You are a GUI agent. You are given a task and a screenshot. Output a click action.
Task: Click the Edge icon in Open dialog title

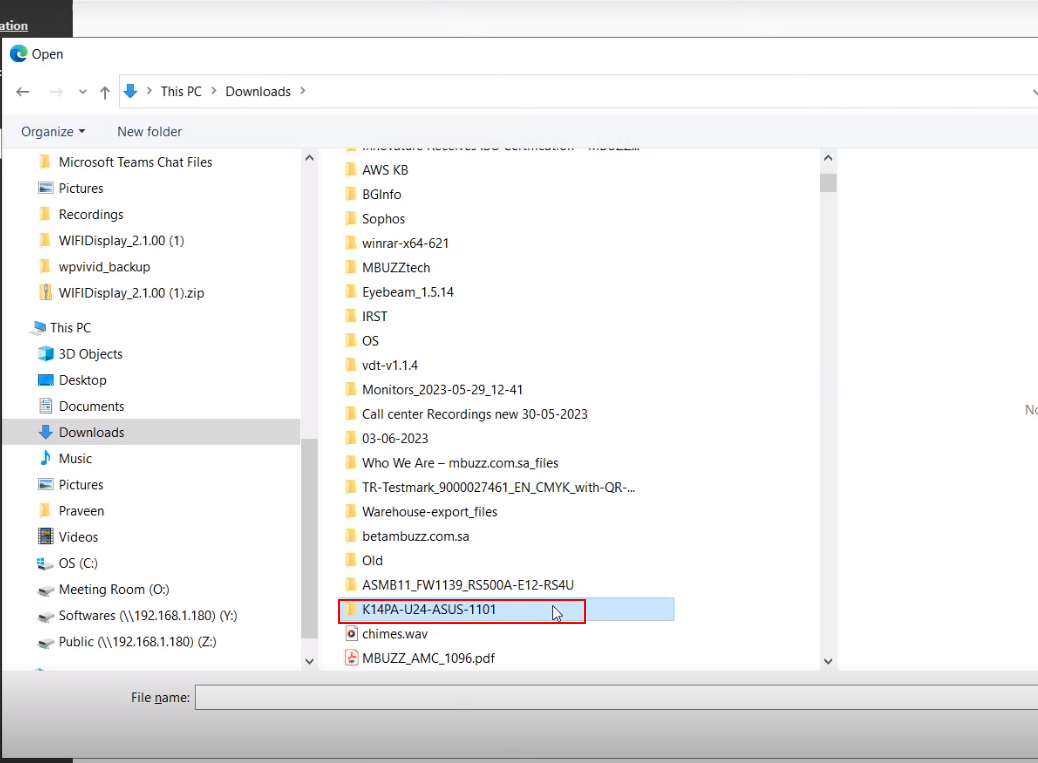(x=19, y=54)
